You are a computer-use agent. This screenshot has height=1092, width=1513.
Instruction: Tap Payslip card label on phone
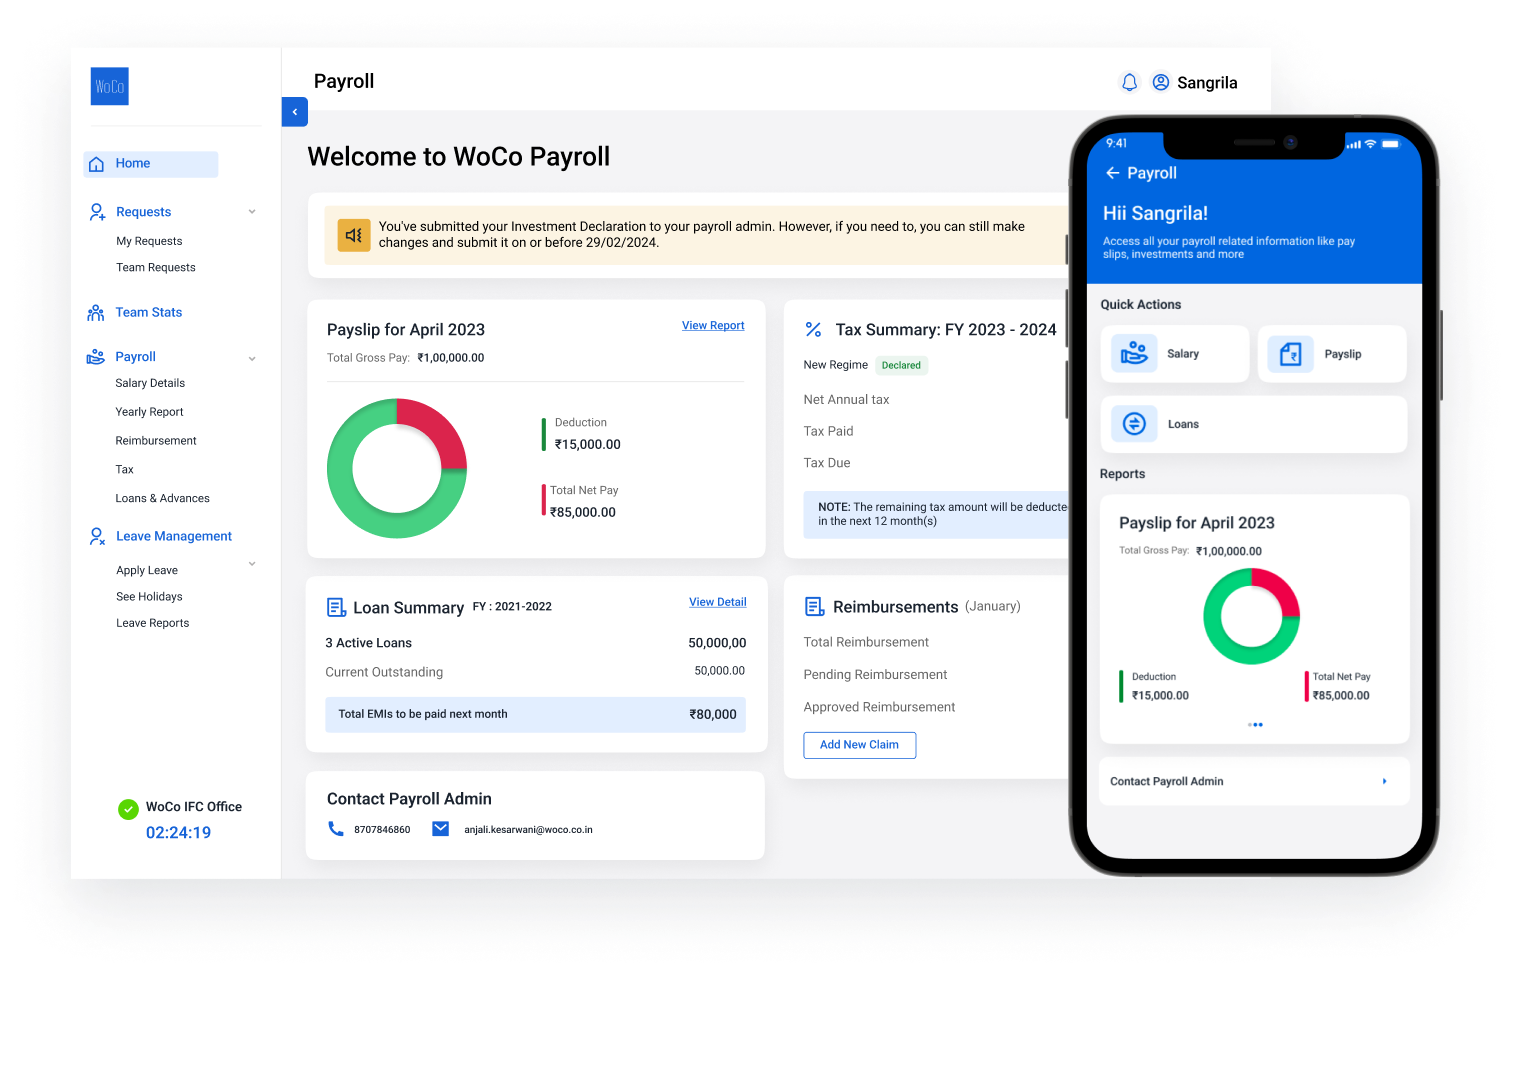[x=1343, y=354]
